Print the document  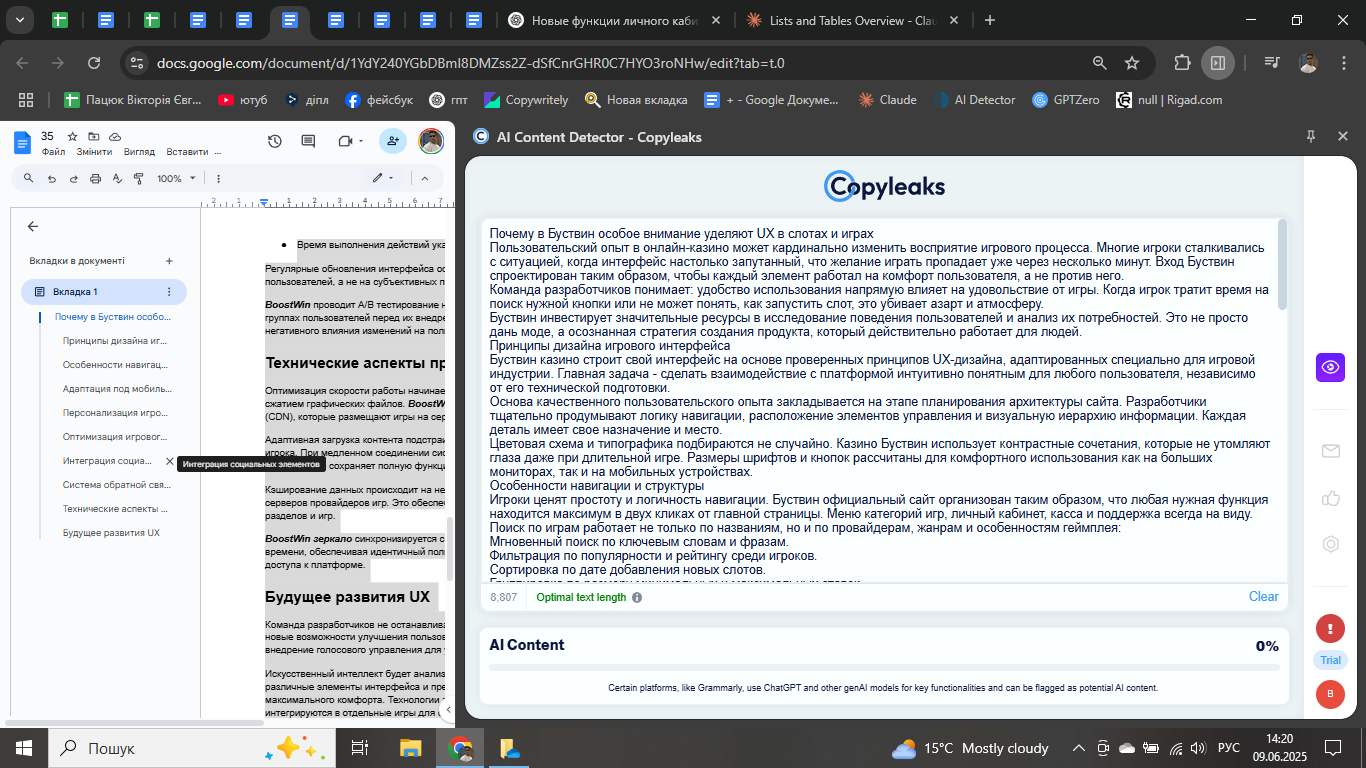[x=96, y=178]
